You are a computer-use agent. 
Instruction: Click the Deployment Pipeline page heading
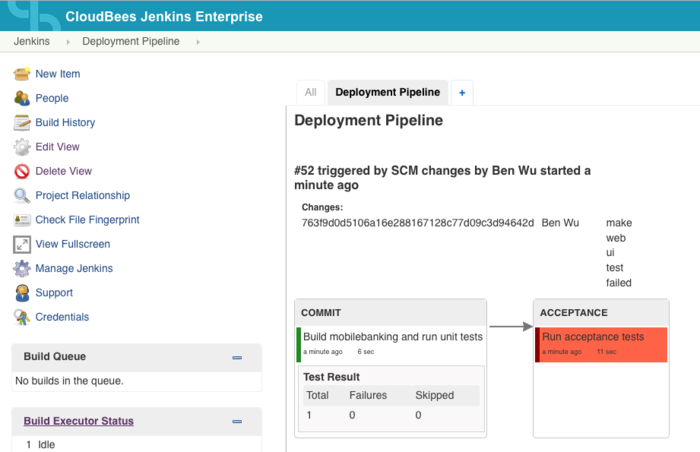368,120
